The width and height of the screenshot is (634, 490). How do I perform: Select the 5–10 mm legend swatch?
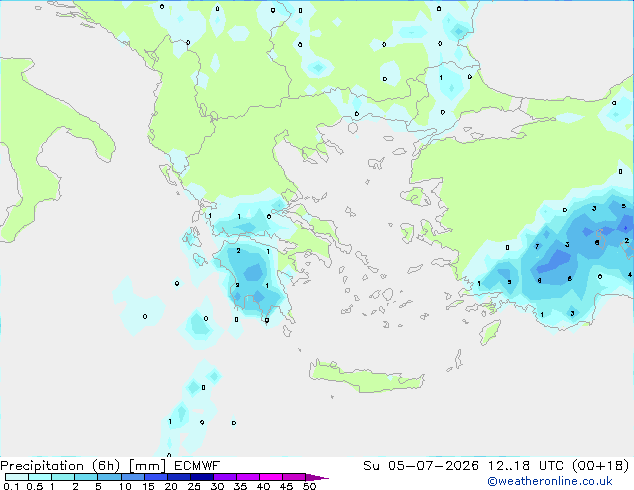click(109, 477)
